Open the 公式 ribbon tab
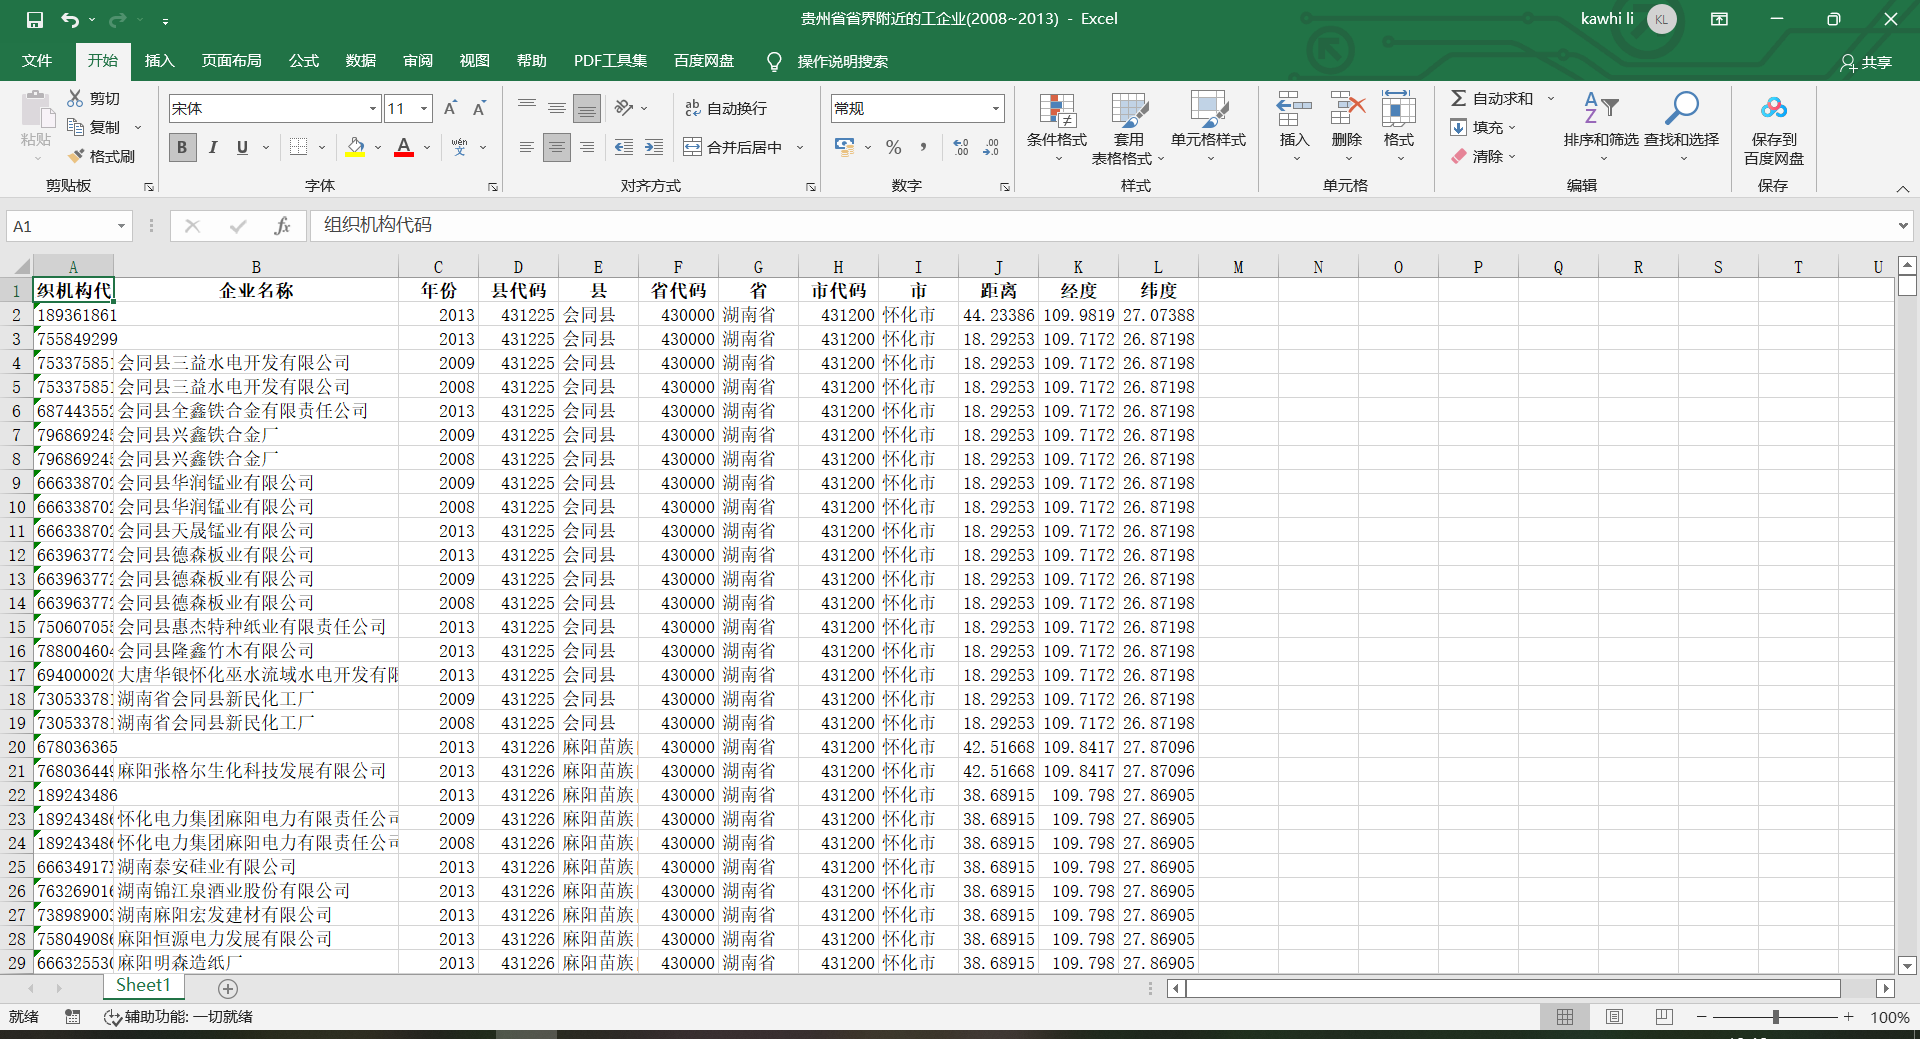The height and width of the screenshot is (1039, 1920). point(303,61)
